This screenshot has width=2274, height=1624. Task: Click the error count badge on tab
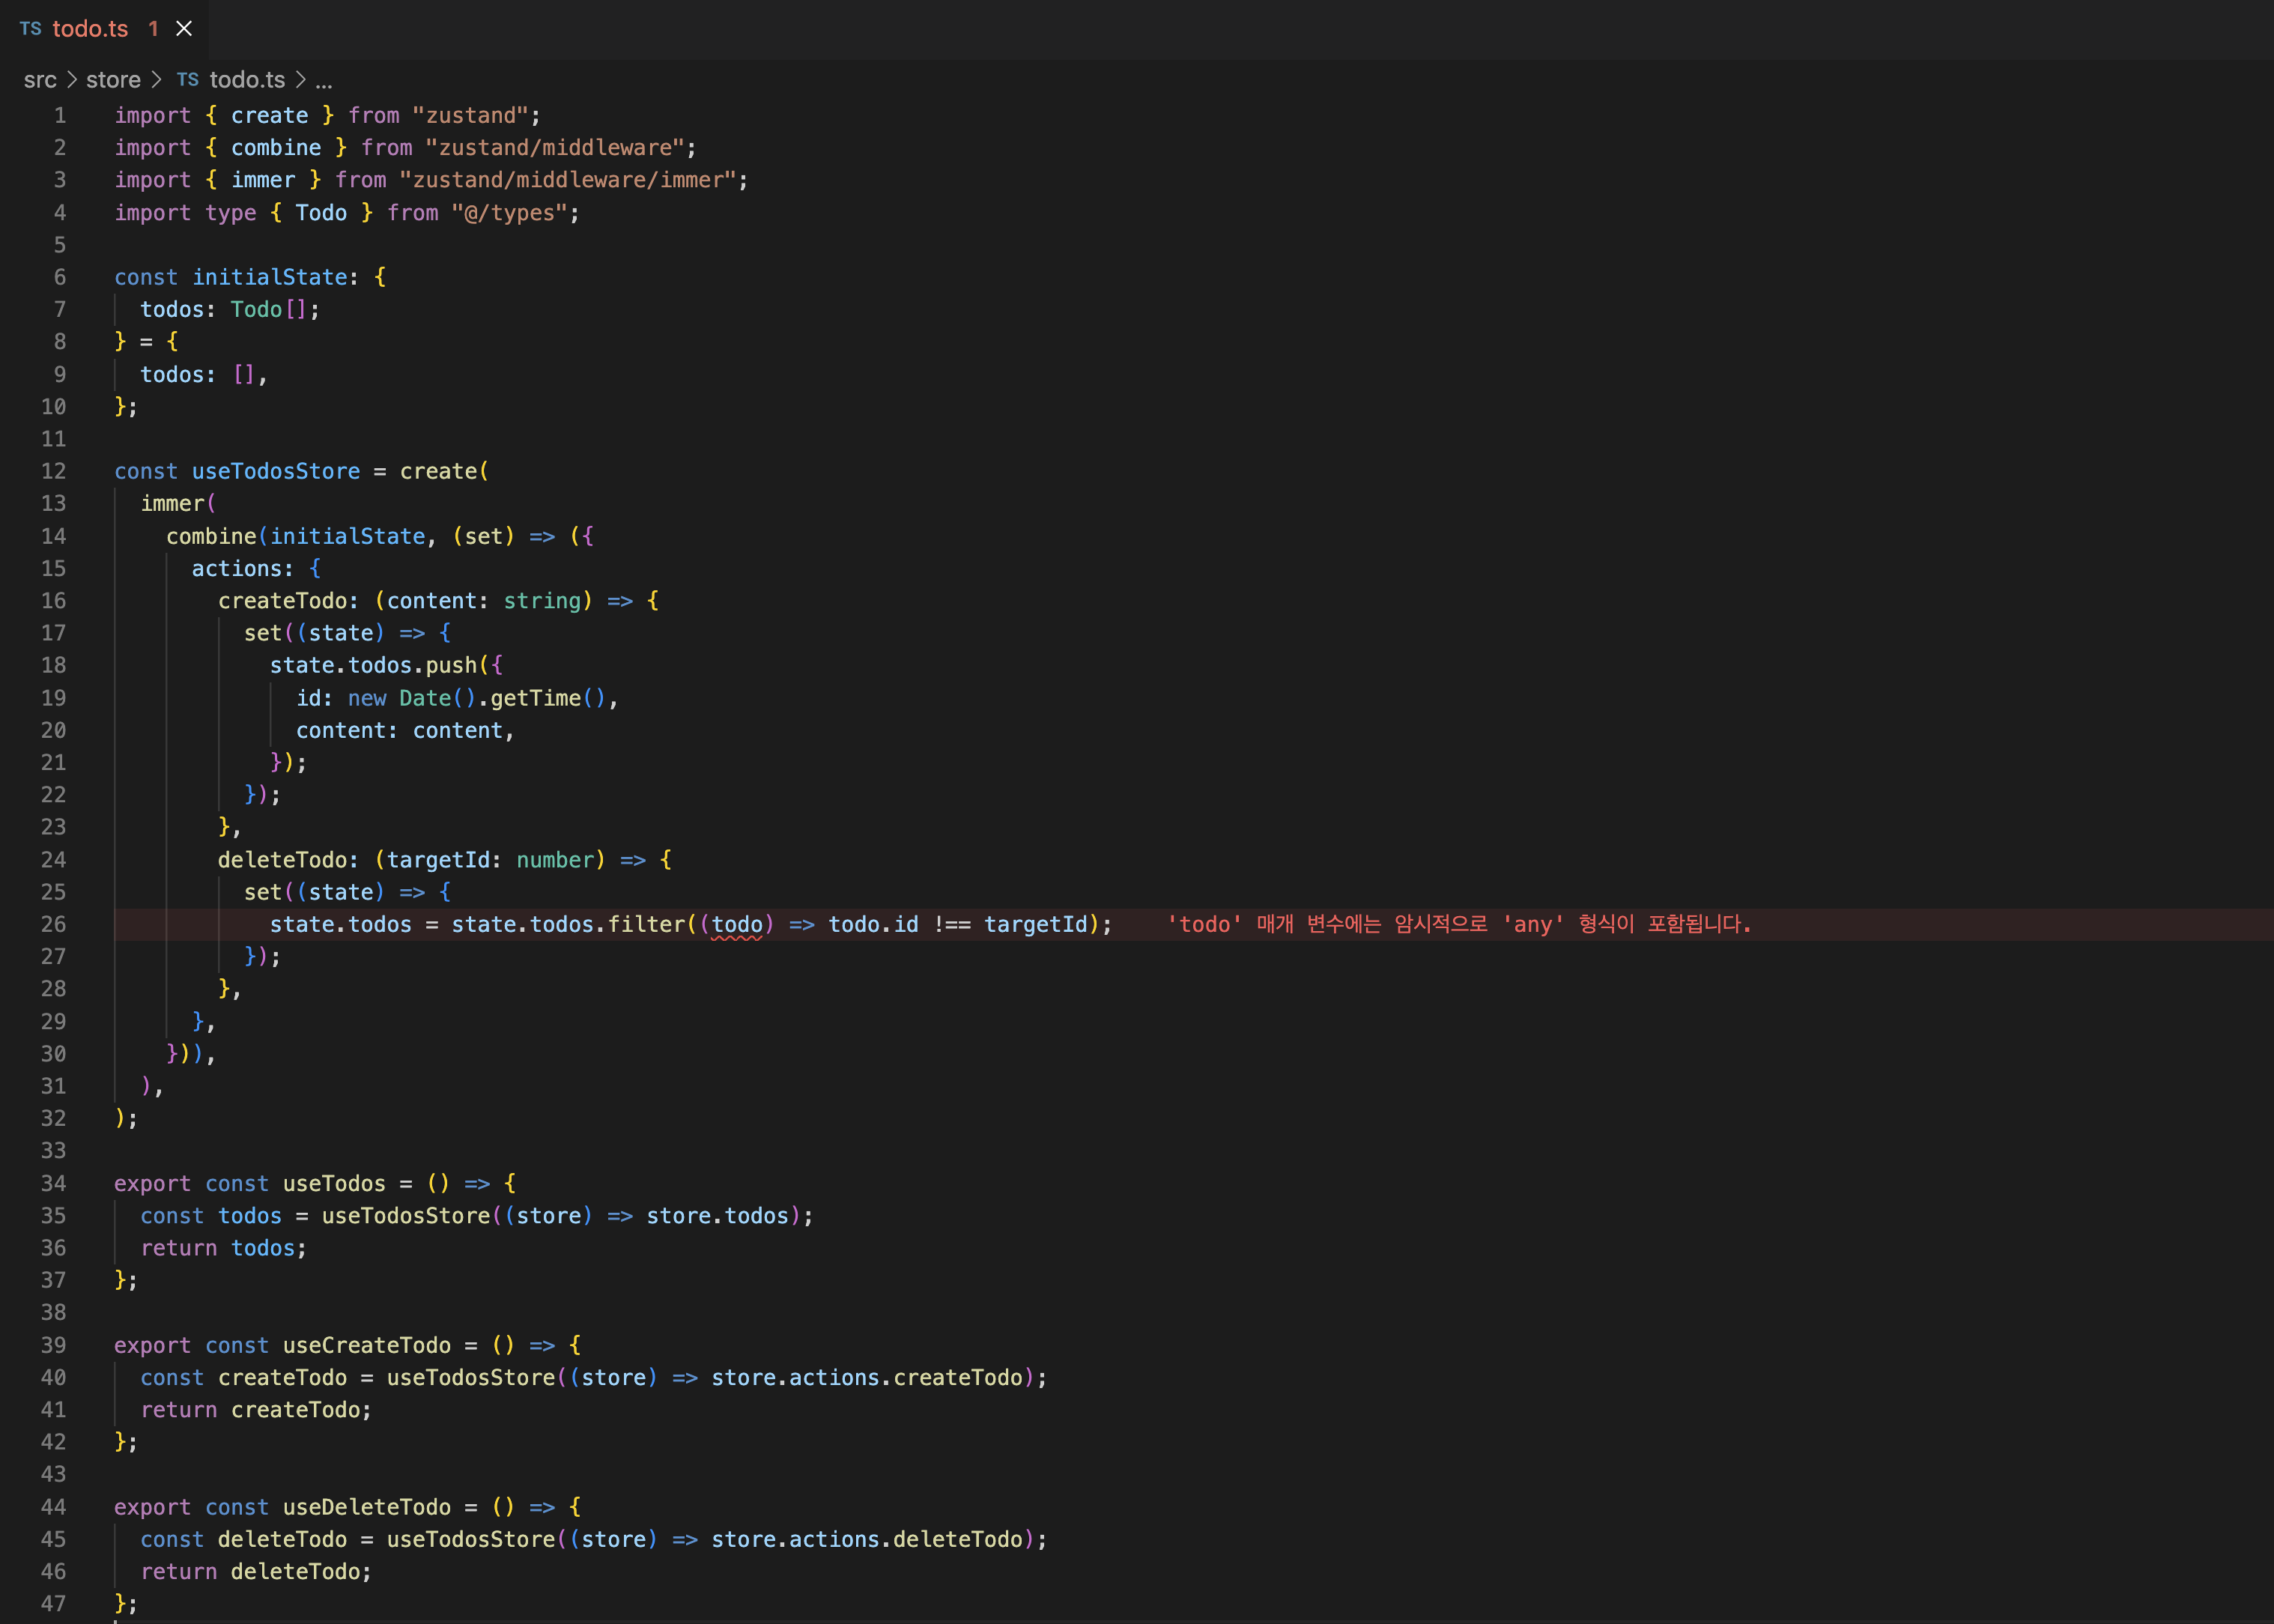click(x=154, y=29)
